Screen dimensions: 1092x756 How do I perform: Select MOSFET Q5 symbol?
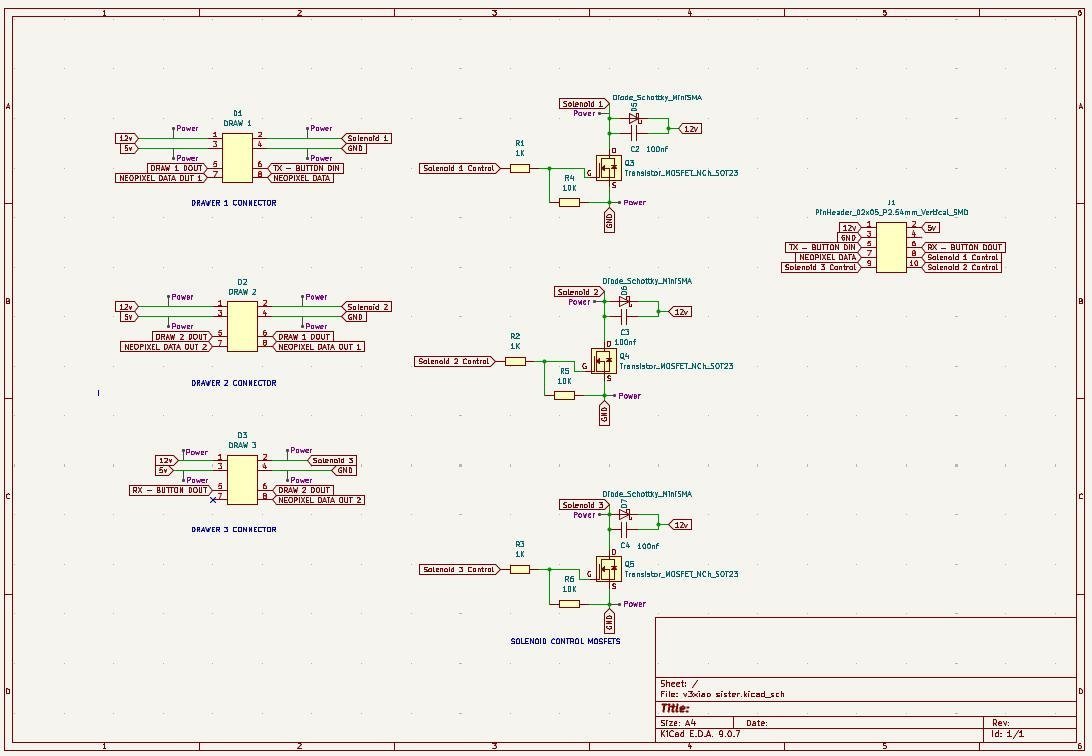608,569
